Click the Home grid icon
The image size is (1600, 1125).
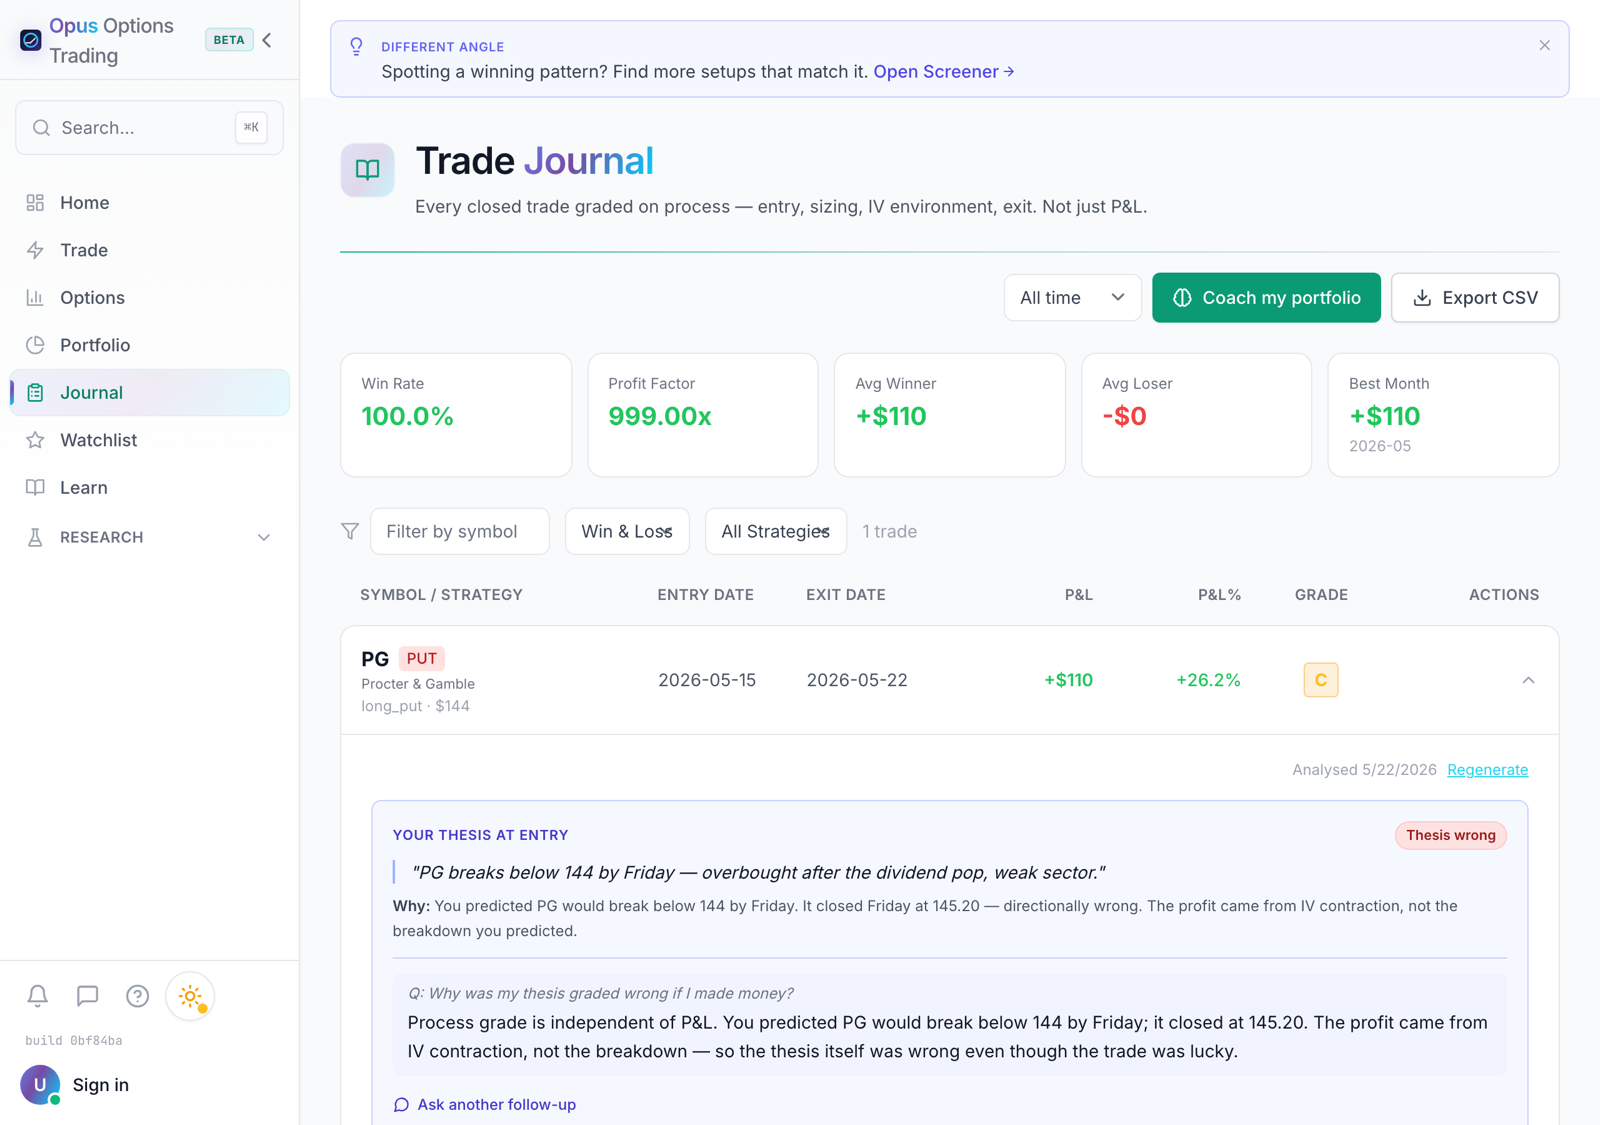tap(35, 203)
